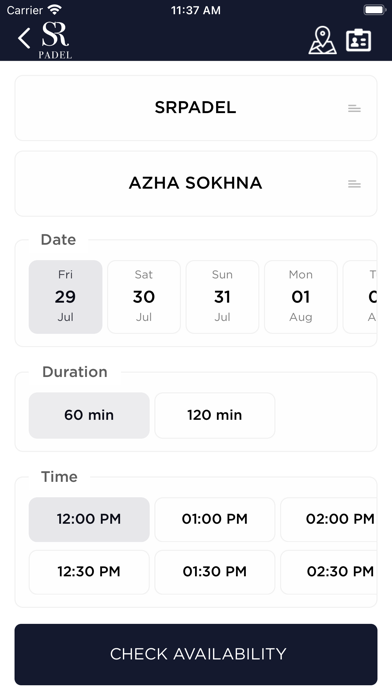This screenshot has width=392, height=696.
Task: Select Sat 30 Jul date
Action: click(144, 297)
